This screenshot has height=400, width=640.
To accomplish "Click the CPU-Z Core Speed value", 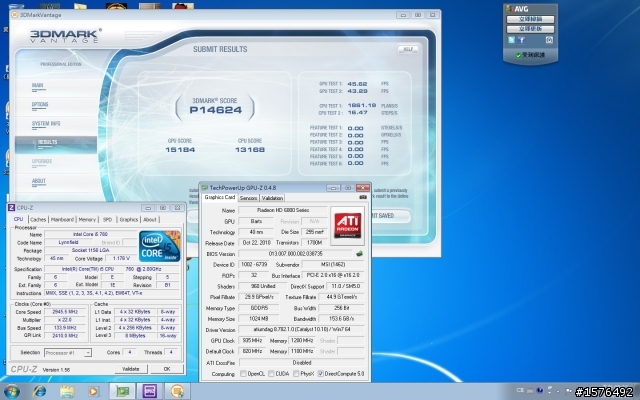I will pos(65,312).
